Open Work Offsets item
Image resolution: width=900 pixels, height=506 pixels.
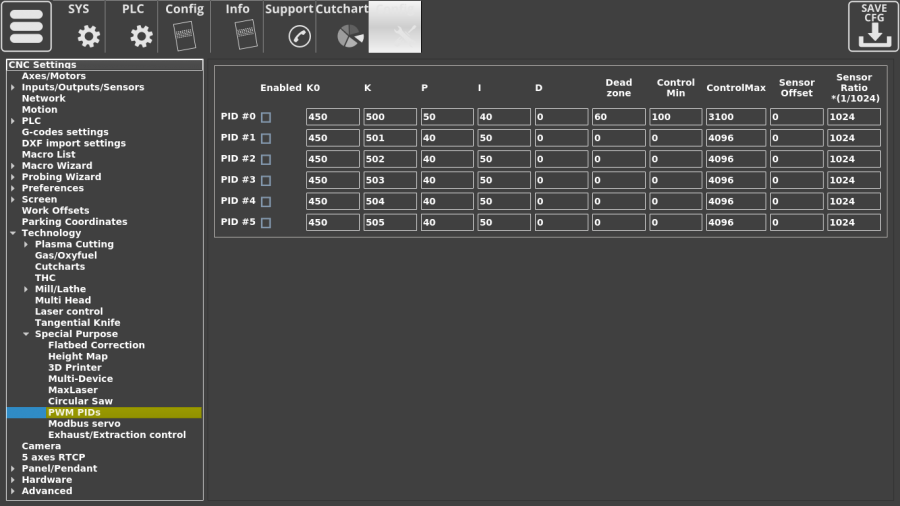pyautogui.click(x=55, y=211)
